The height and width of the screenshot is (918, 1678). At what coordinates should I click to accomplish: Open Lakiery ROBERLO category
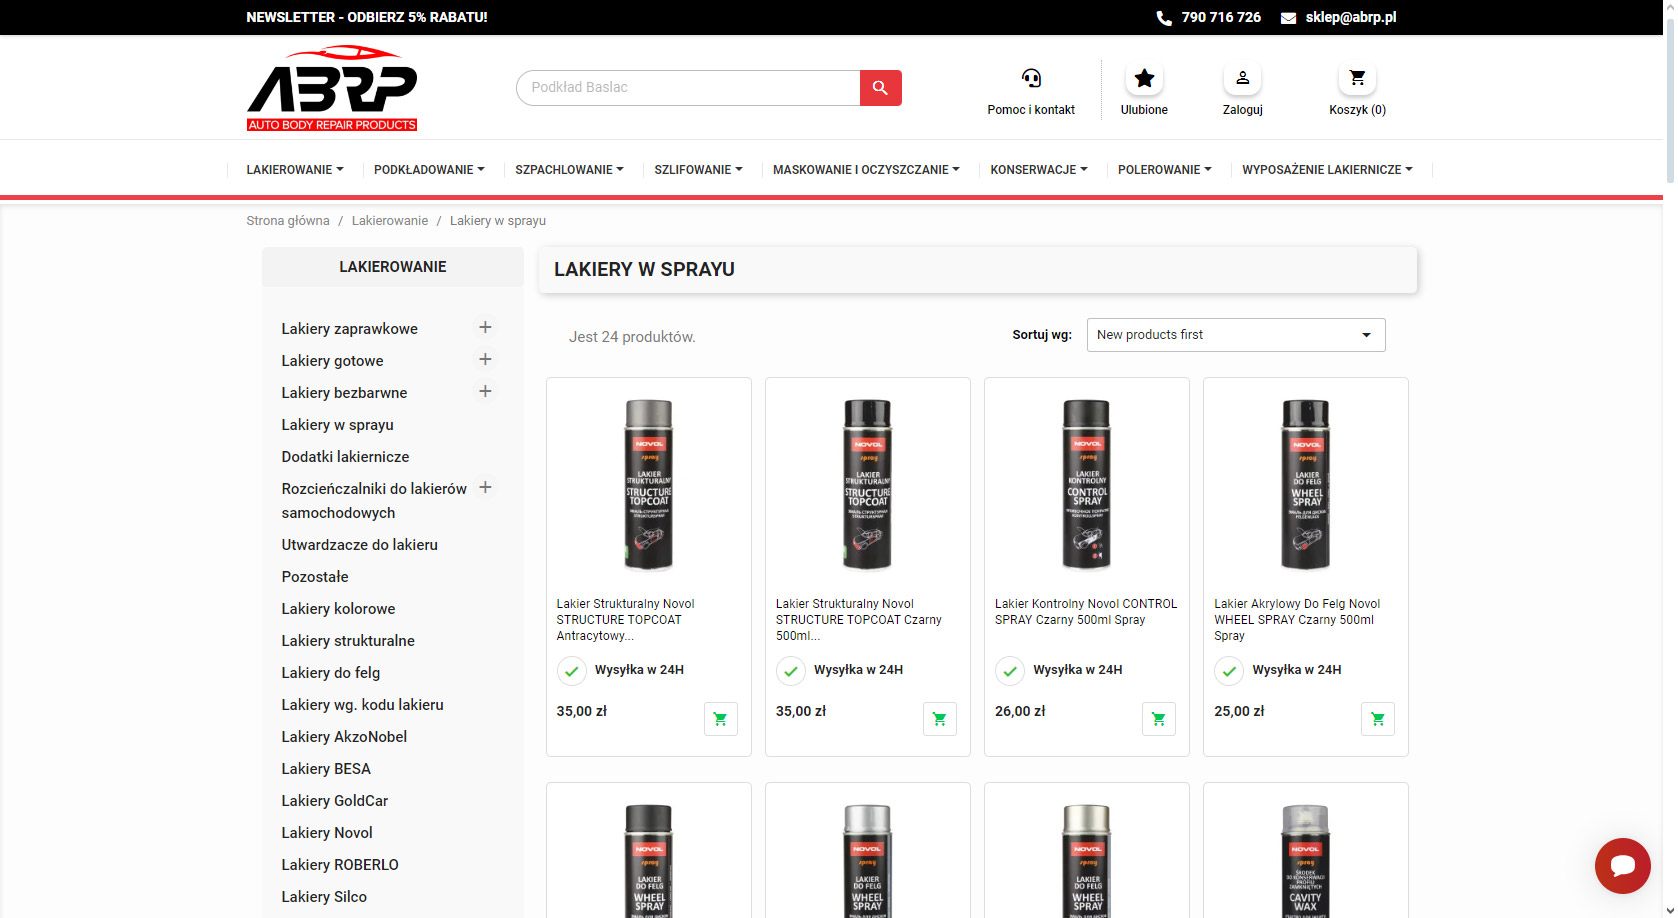click(340, 865)
